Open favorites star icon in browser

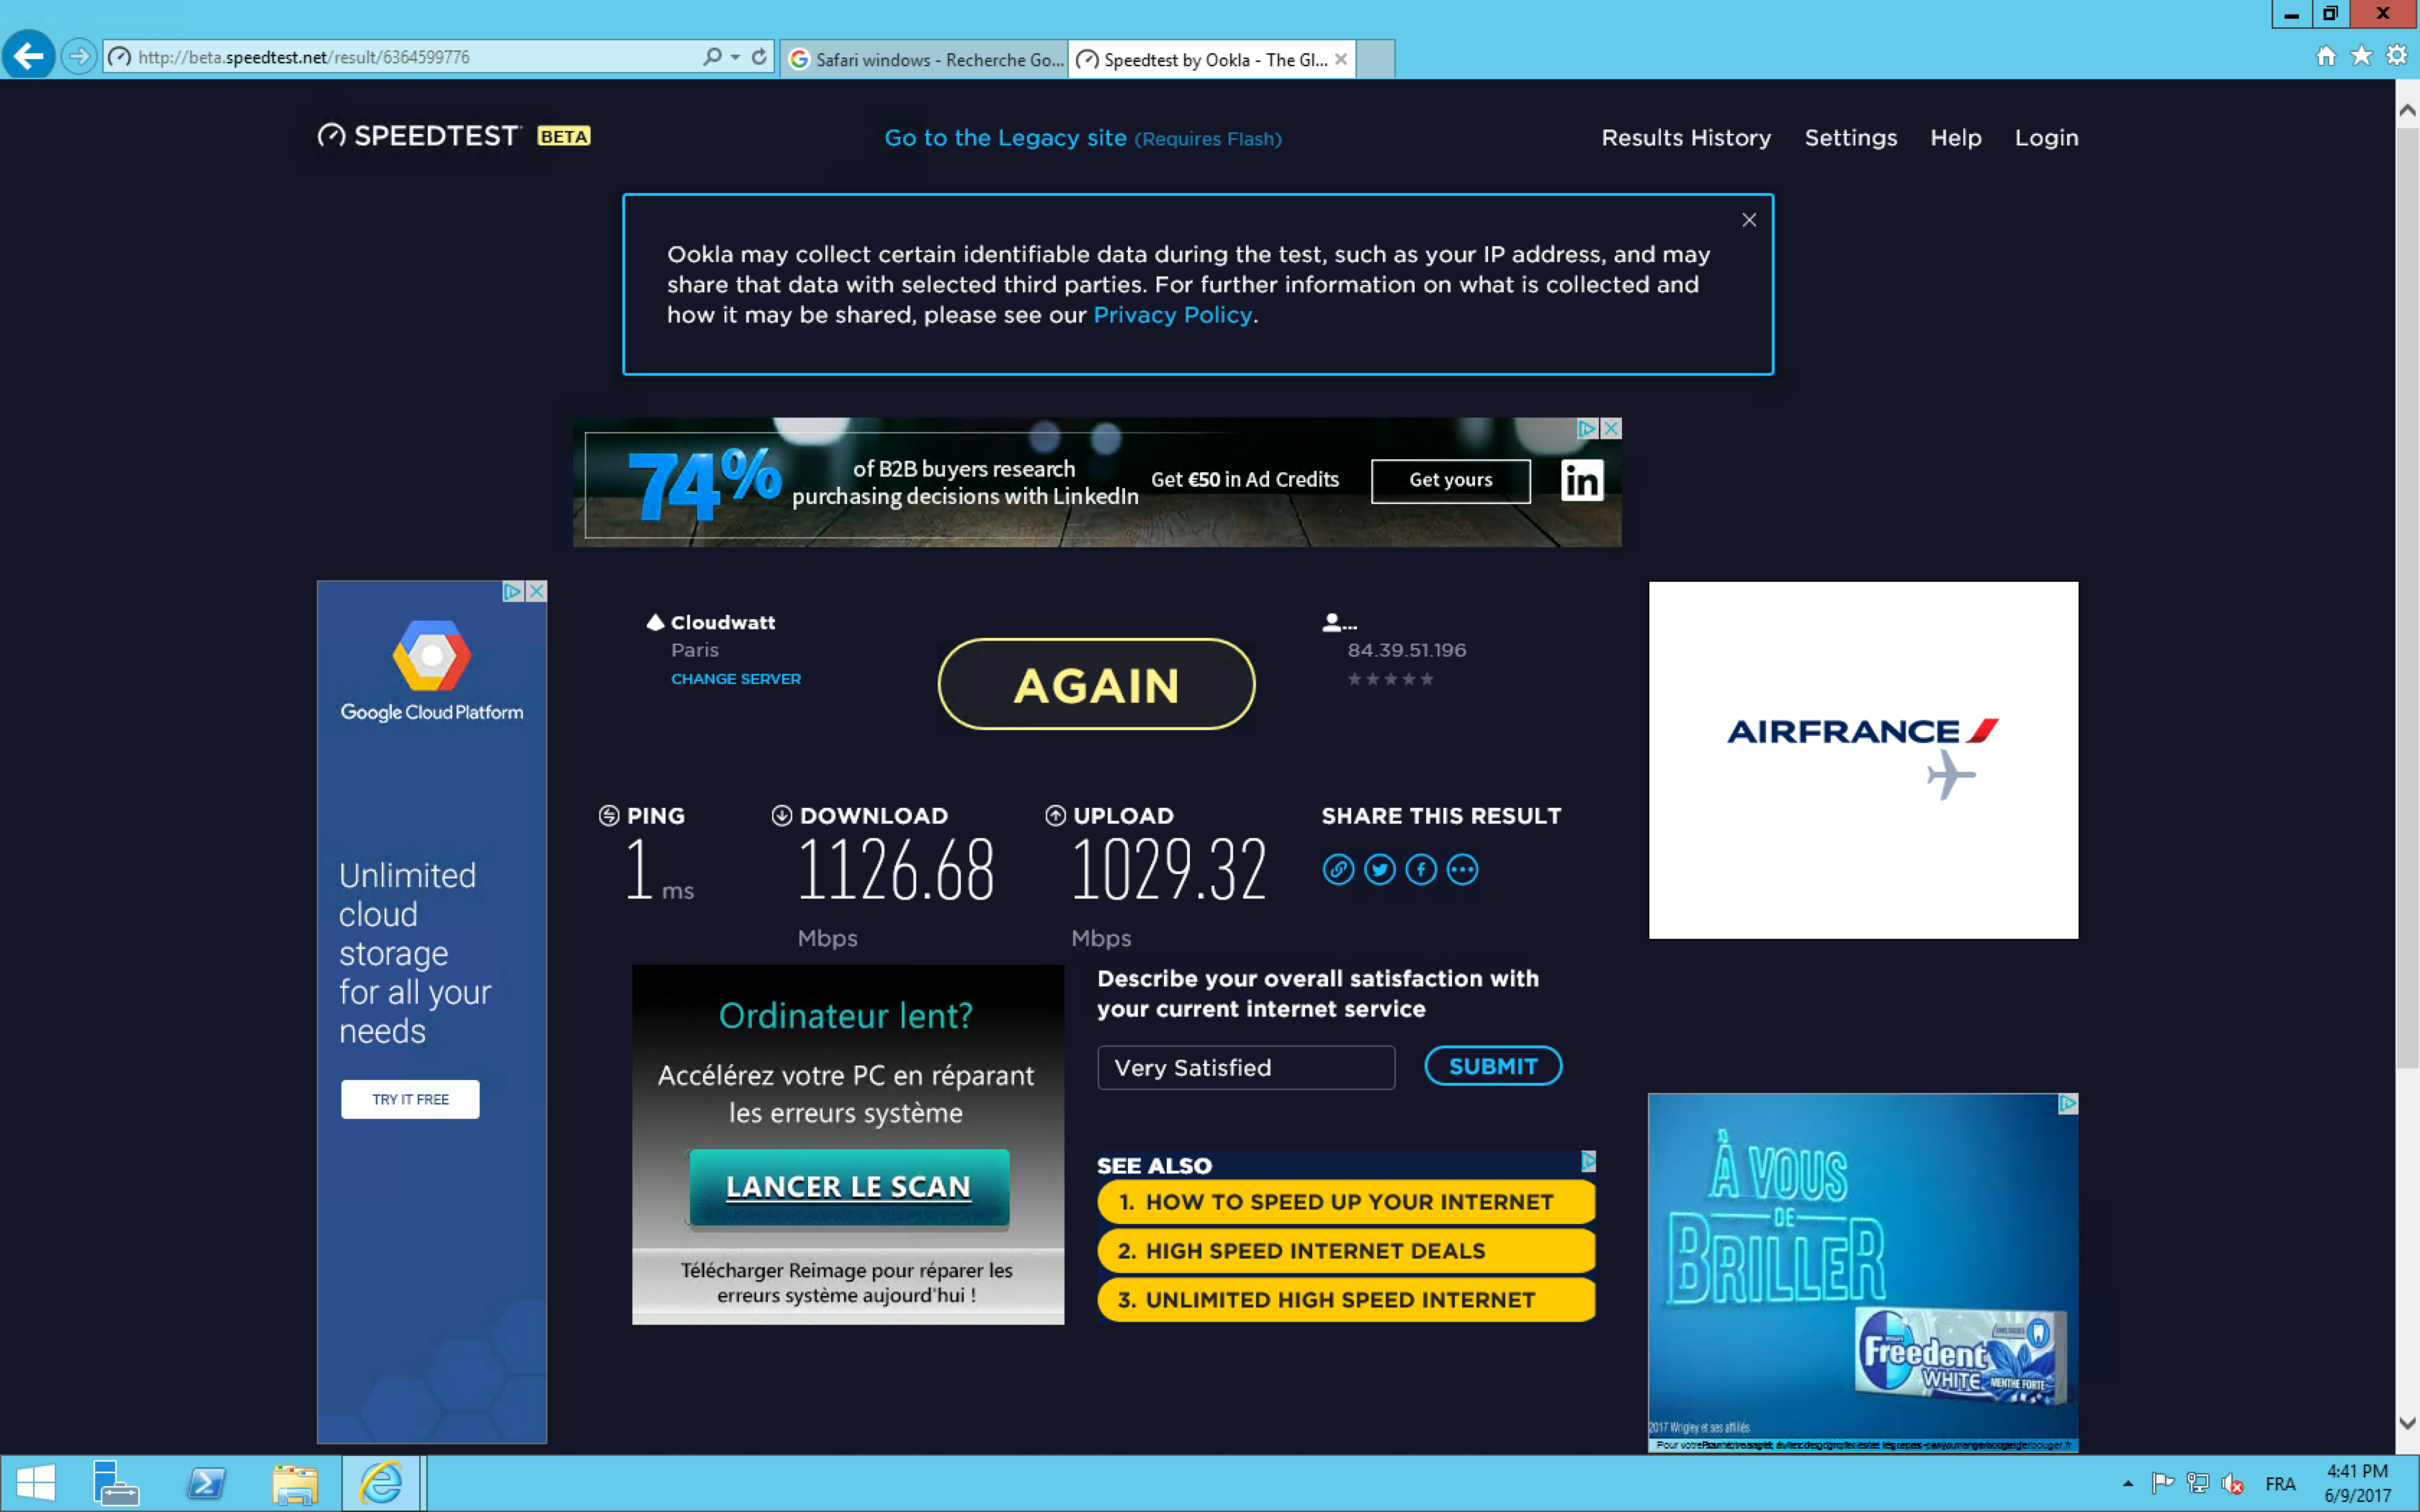pos(2361,56)
